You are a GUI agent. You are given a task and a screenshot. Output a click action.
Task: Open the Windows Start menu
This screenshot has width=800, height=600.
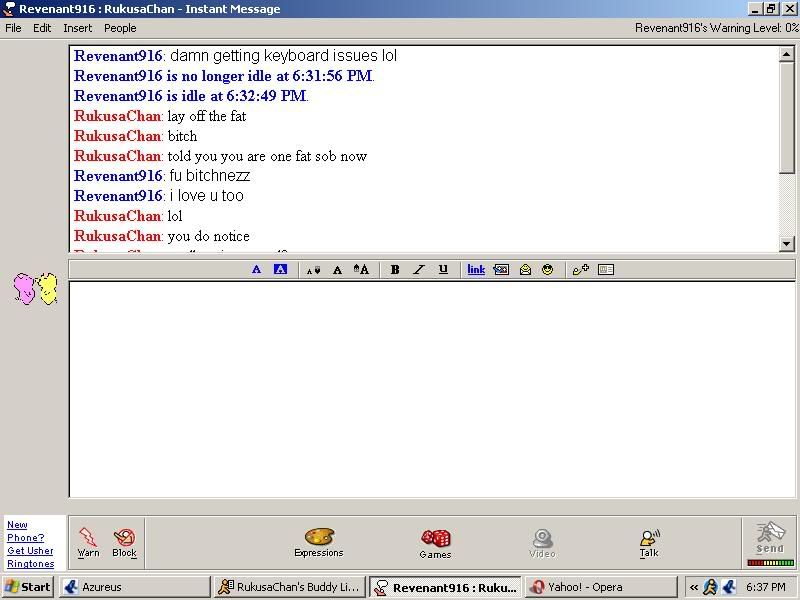tap(28, 587)
